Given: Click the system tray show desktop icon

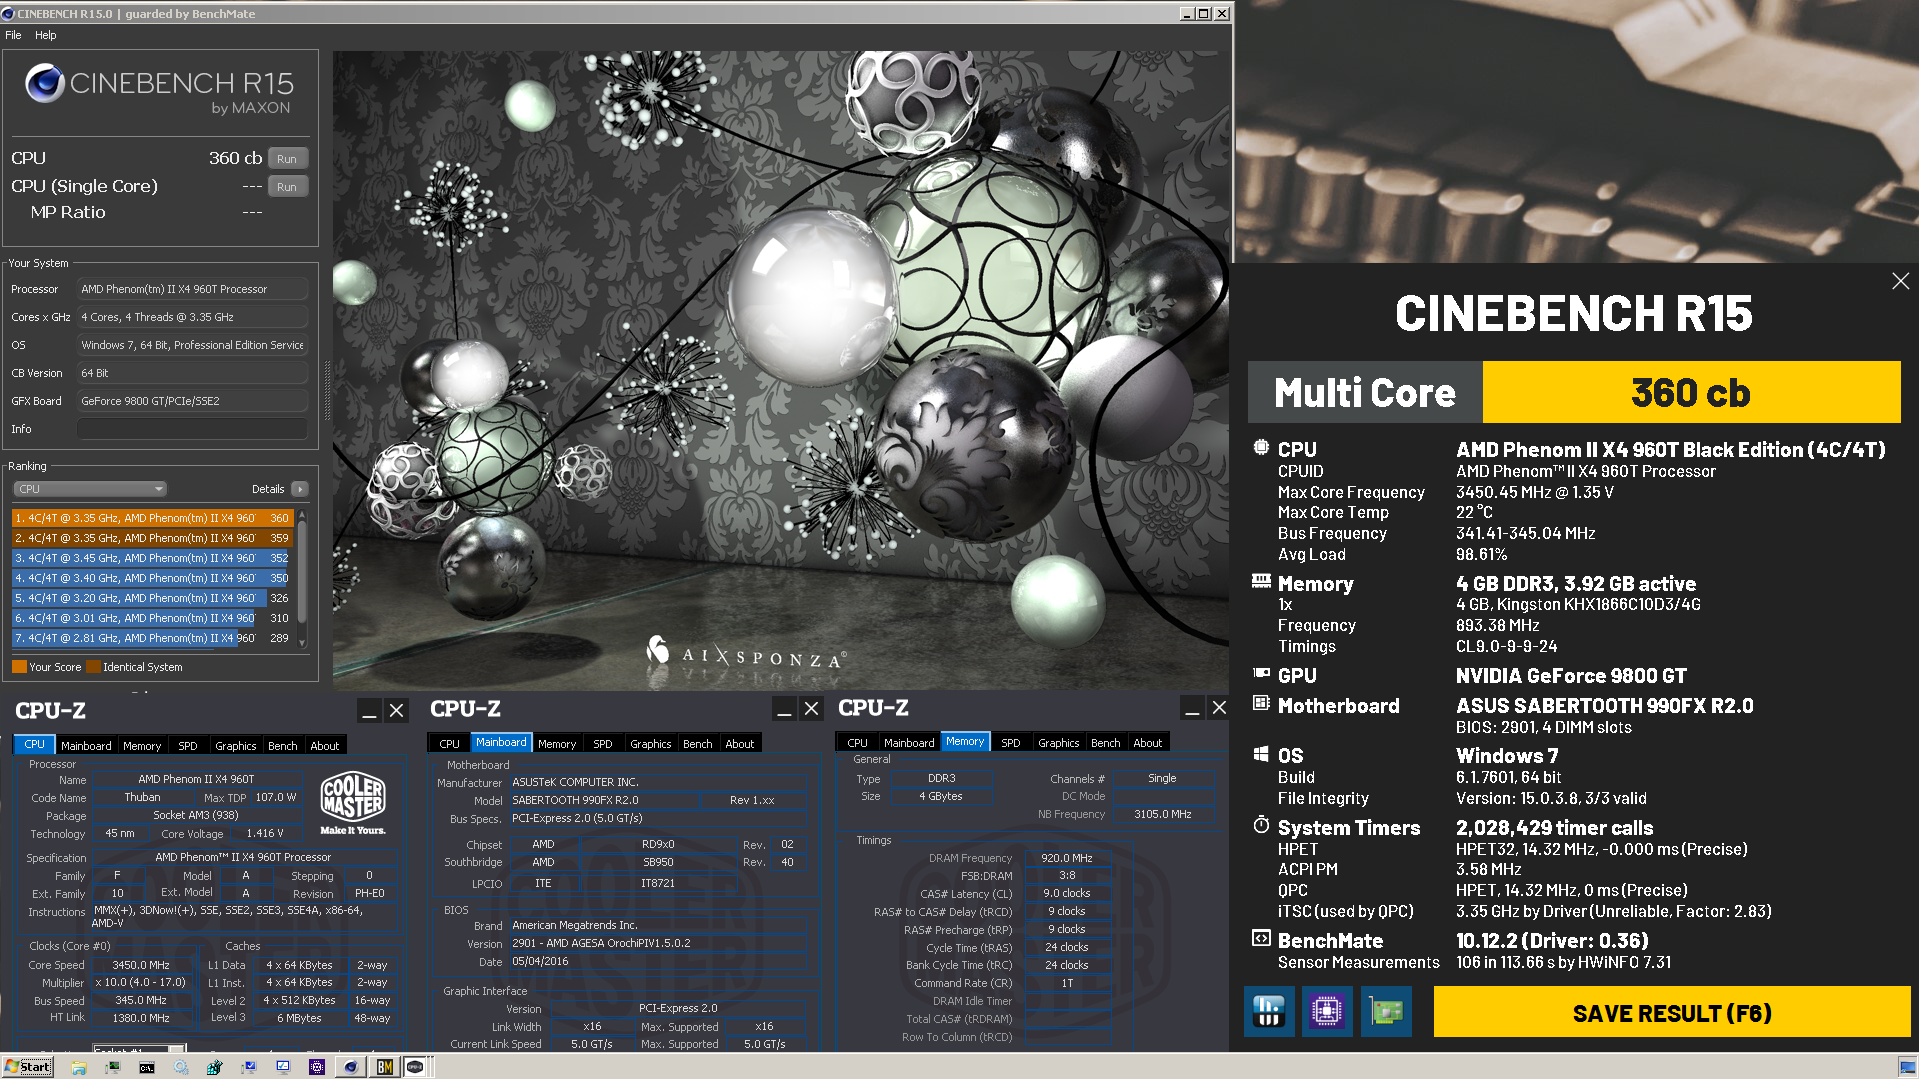Looking at the screenshot, I should click(x=1906, y=1068).
